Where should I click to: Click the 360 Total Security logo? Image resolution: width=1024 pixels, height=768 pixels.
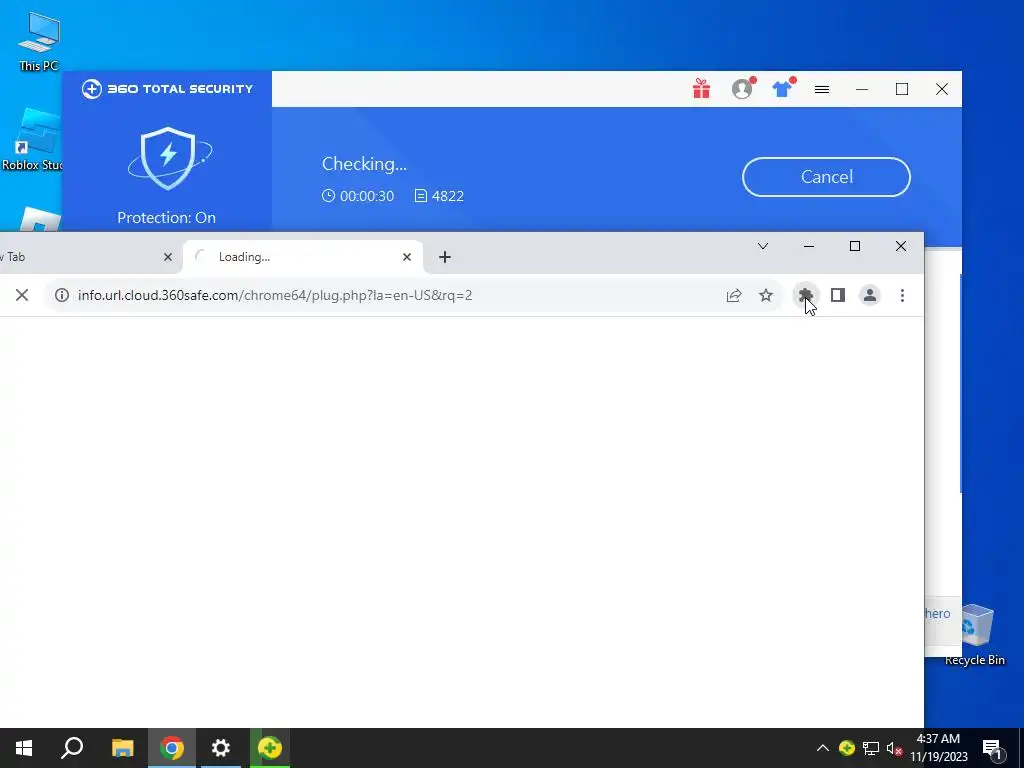coord(167,89)
